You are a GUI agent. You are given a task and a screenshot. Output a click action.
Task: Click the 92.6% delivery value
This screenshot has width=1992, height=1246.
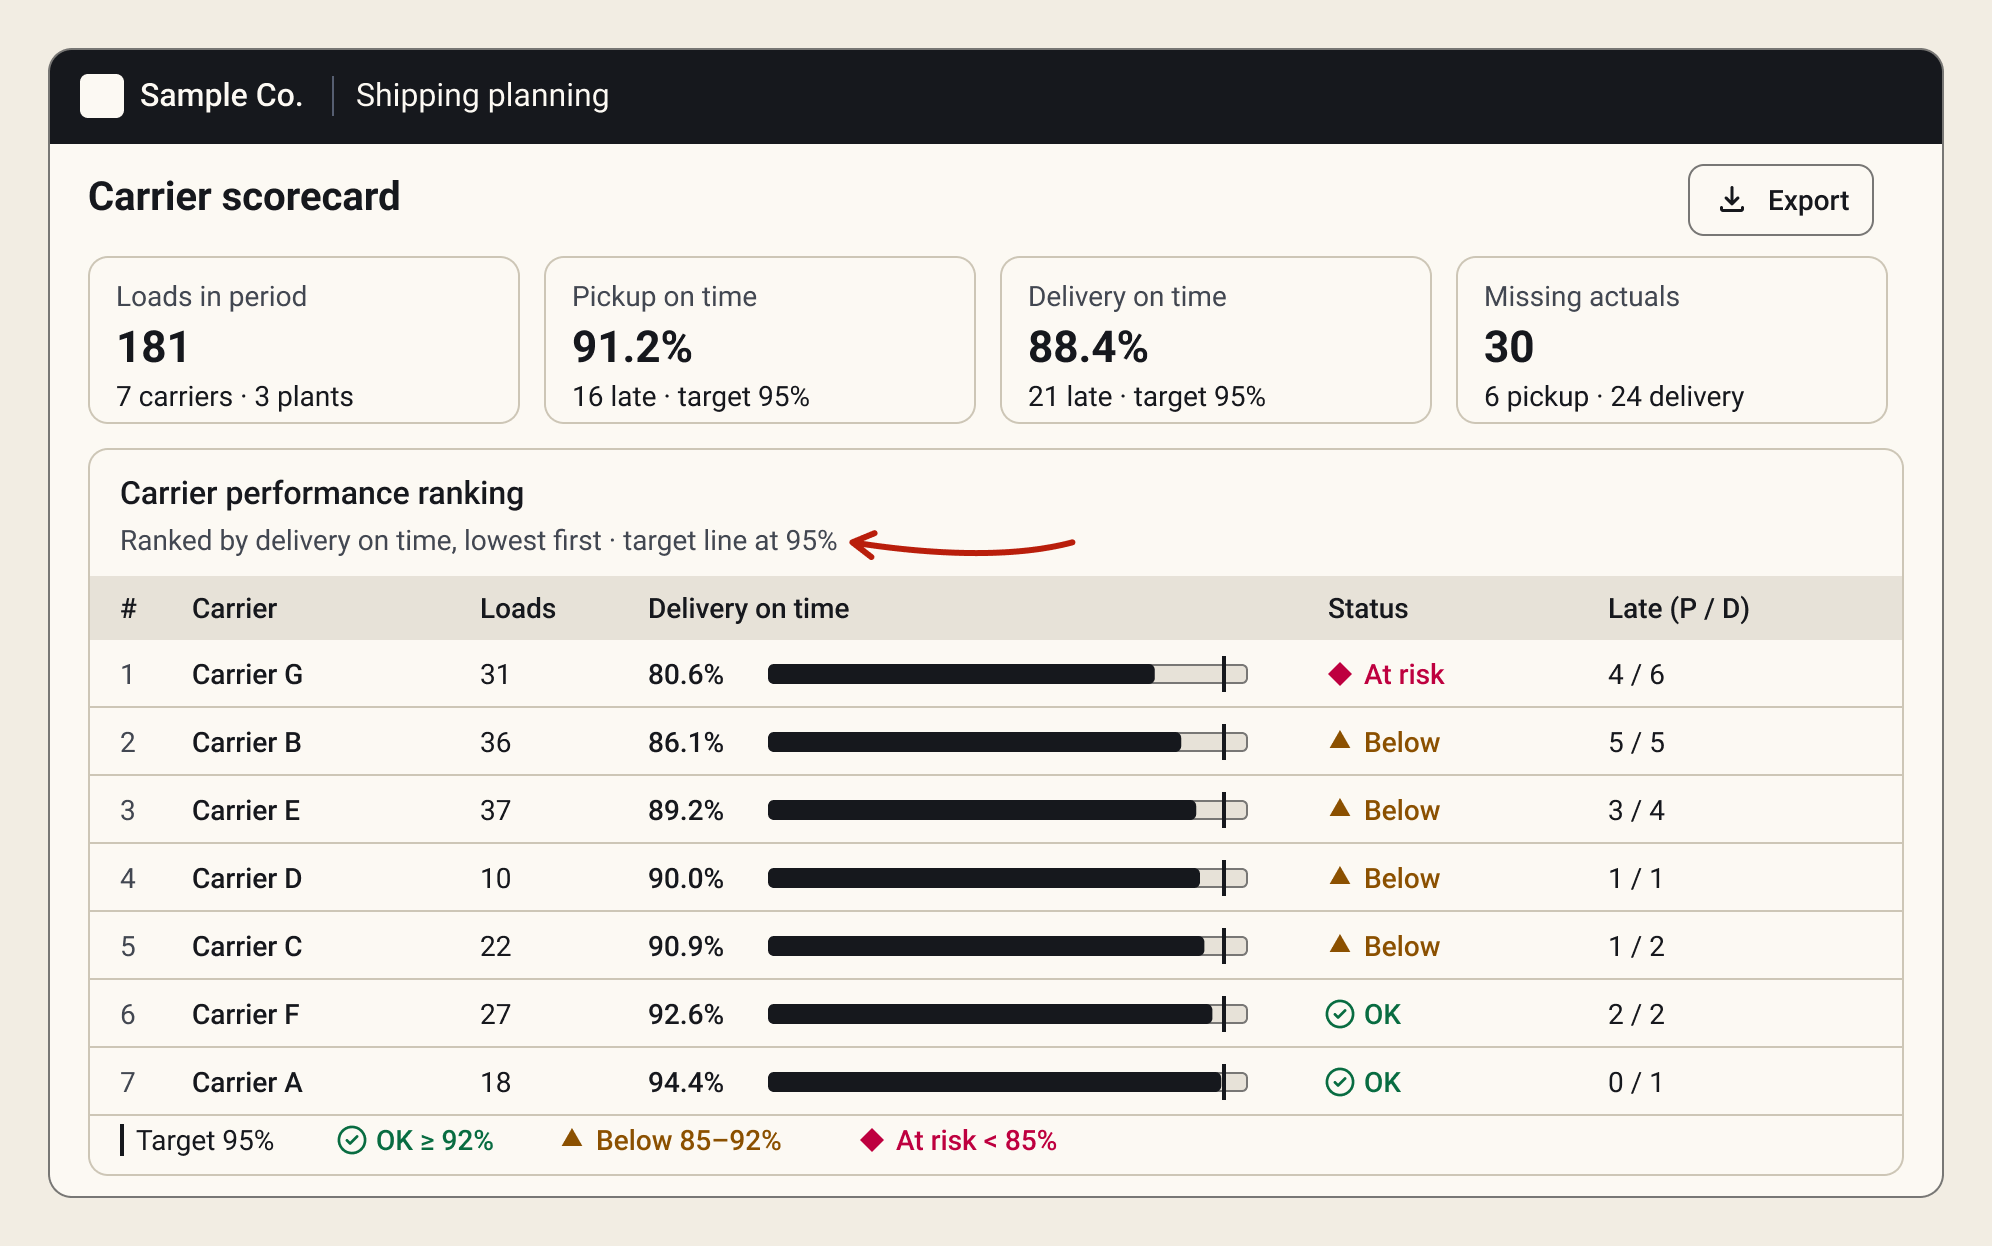(685, 1014)
